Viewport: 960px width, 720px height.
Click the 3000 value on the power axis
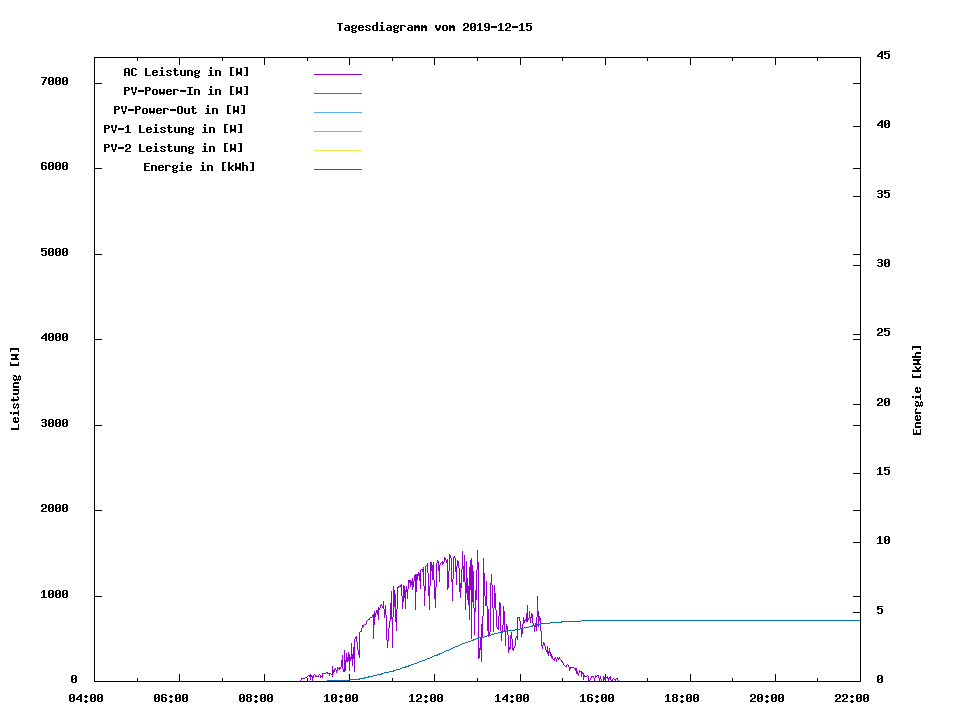[x=54, y=424]
